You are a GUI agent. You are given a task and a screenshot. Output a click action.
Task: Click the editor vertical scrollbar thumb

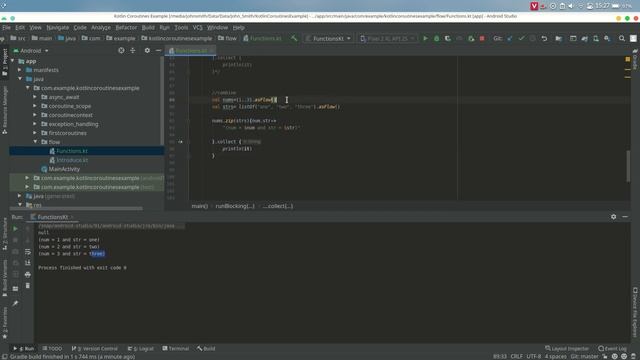628,166
